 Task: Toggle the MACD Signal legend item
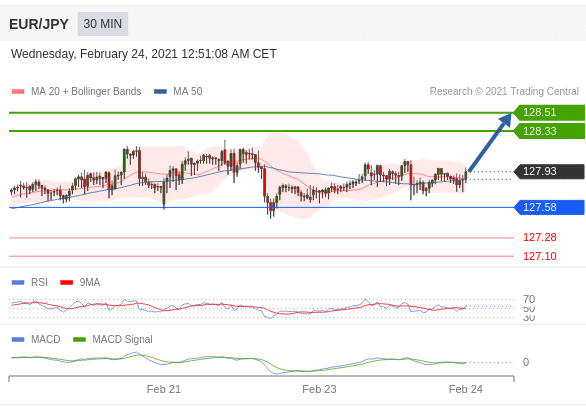coord(113,339)
